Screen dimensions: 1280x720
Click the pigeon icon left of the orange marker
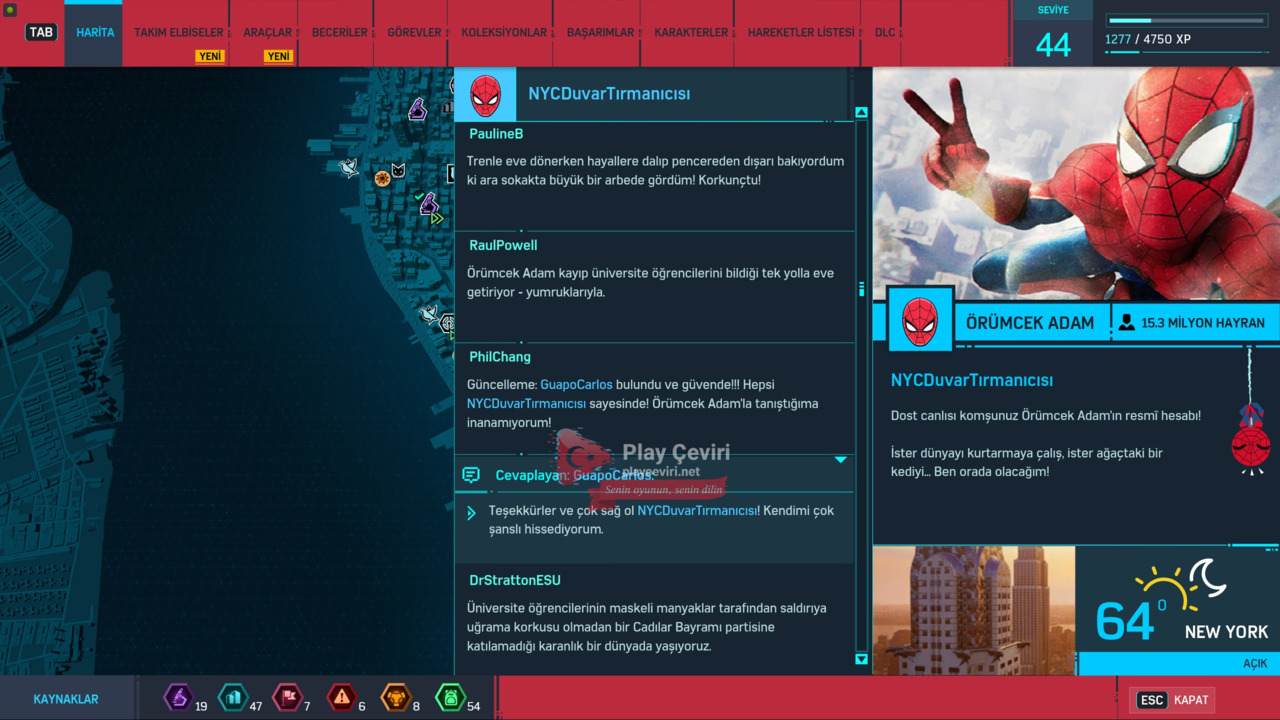(x=348, y=168)
